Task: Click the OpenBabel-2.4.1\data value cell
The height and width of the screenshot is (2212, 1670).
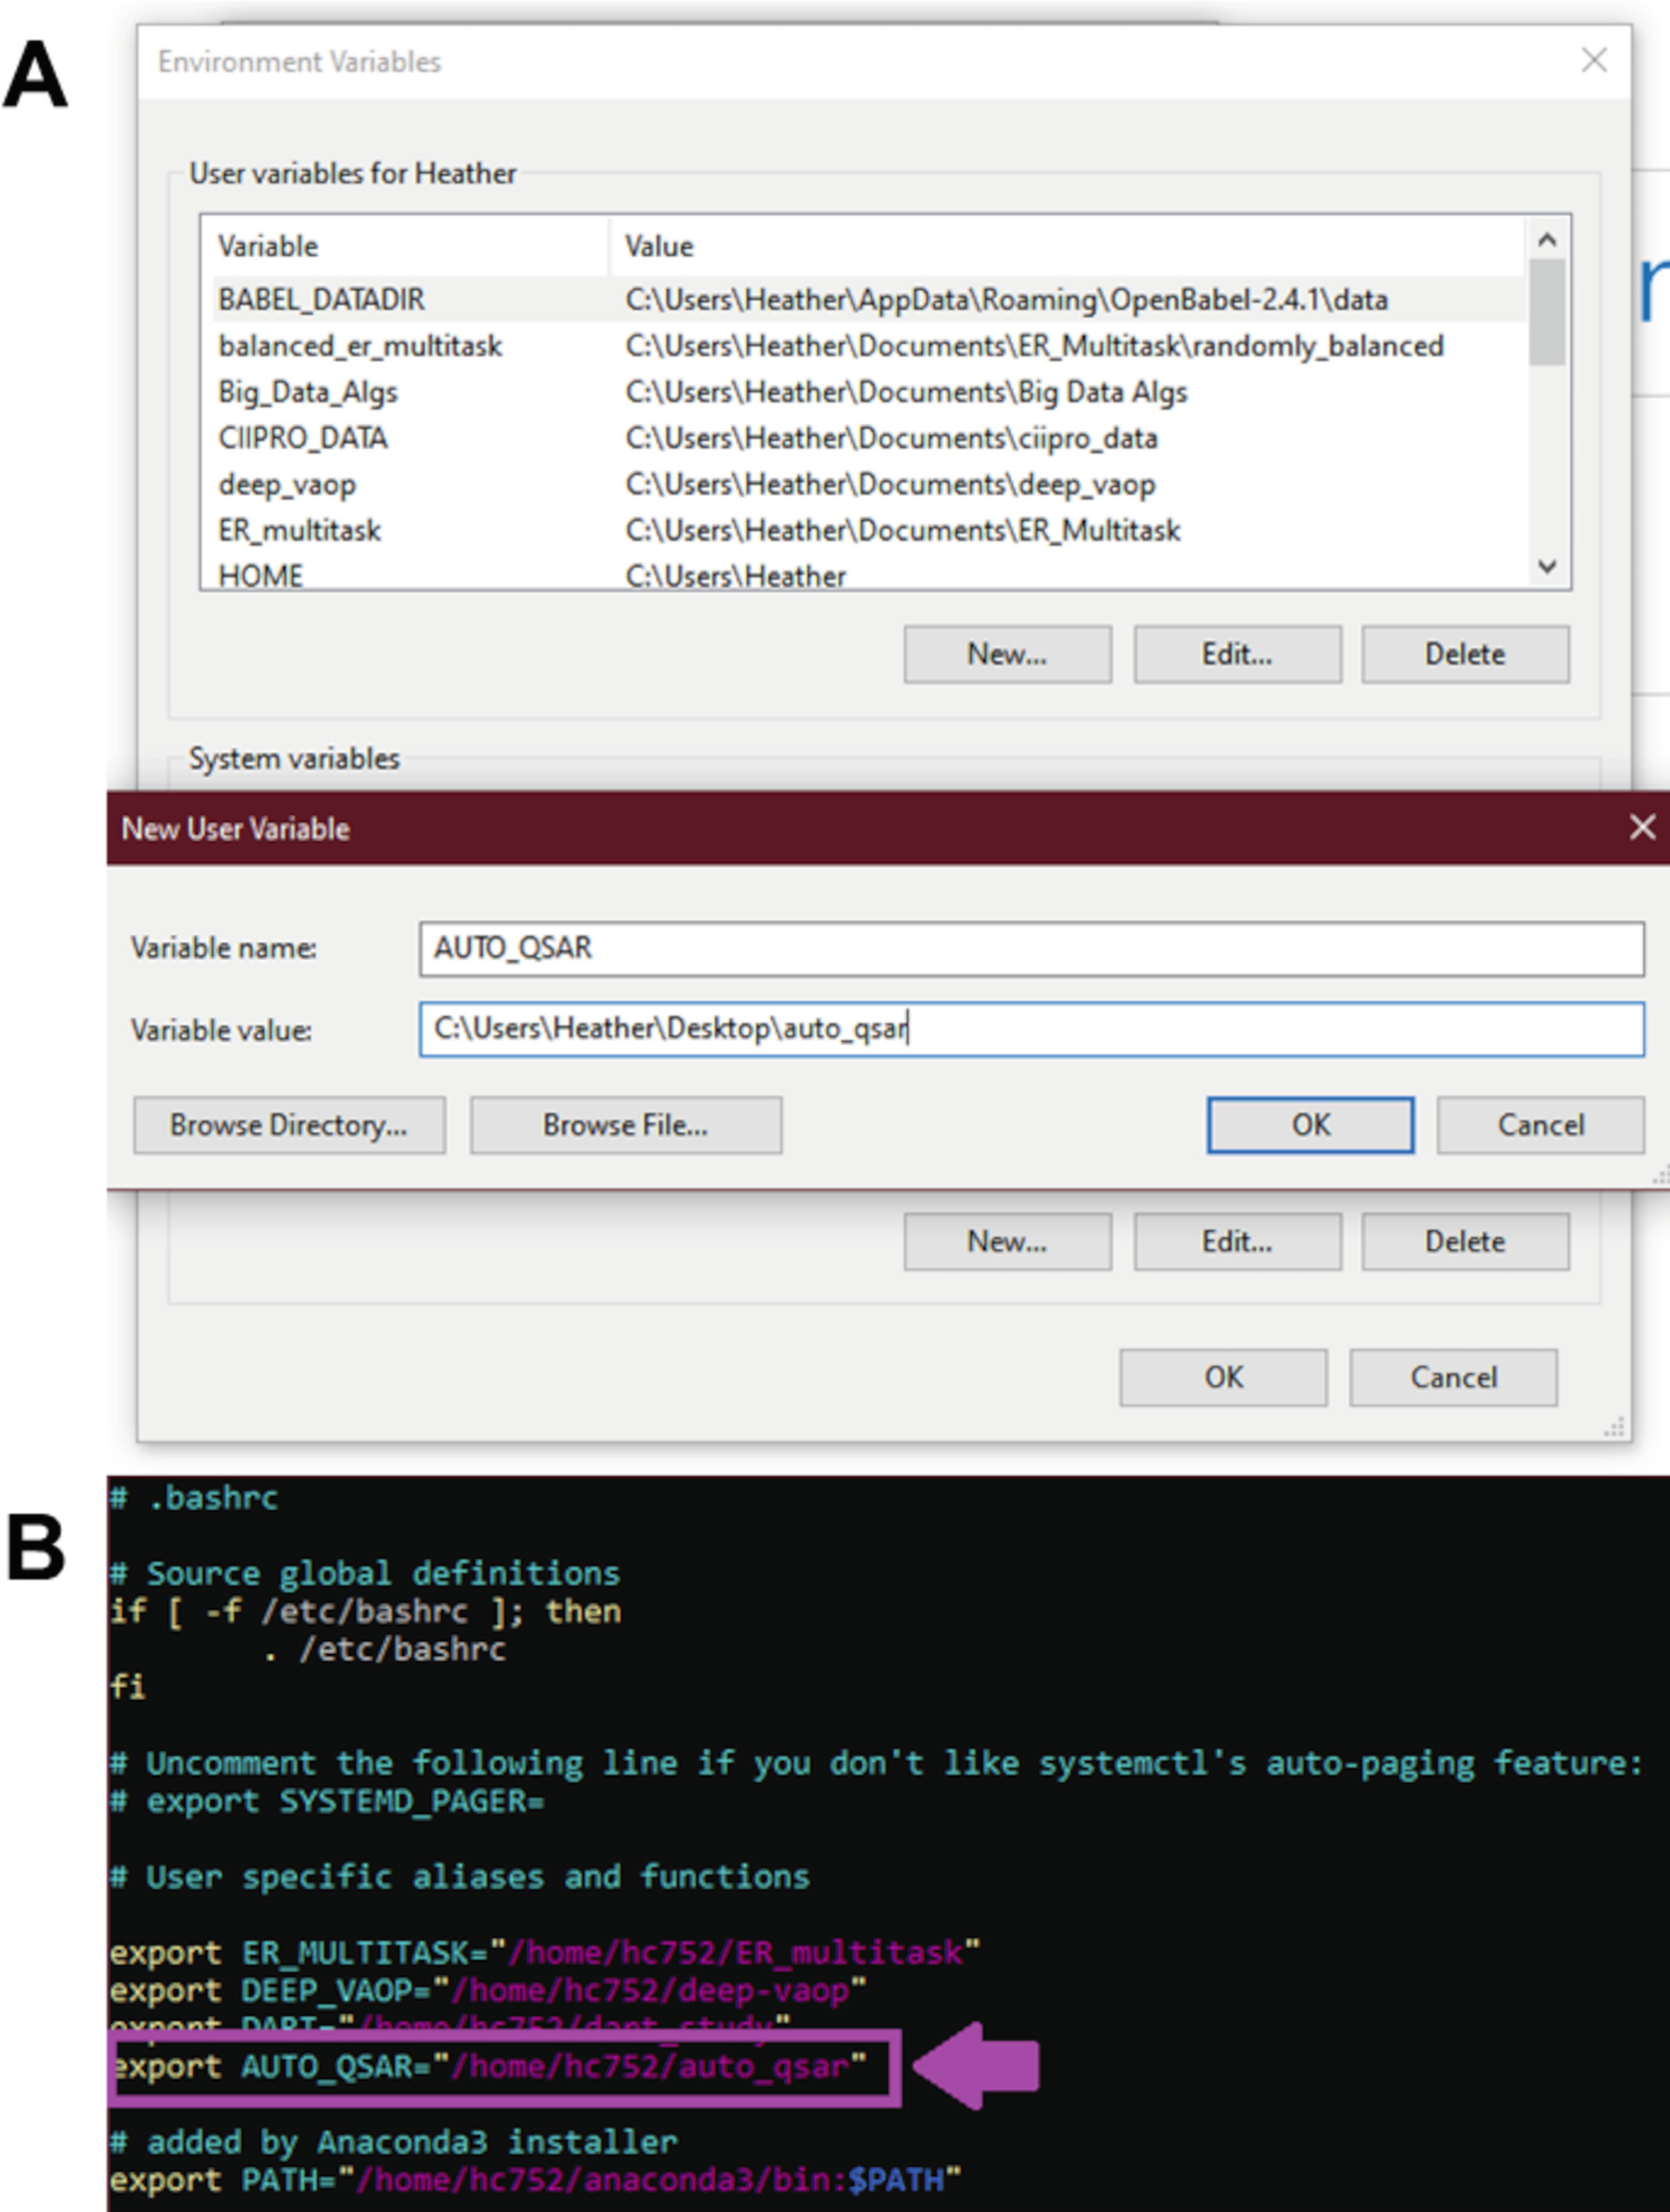Action: click(1007, 299)
